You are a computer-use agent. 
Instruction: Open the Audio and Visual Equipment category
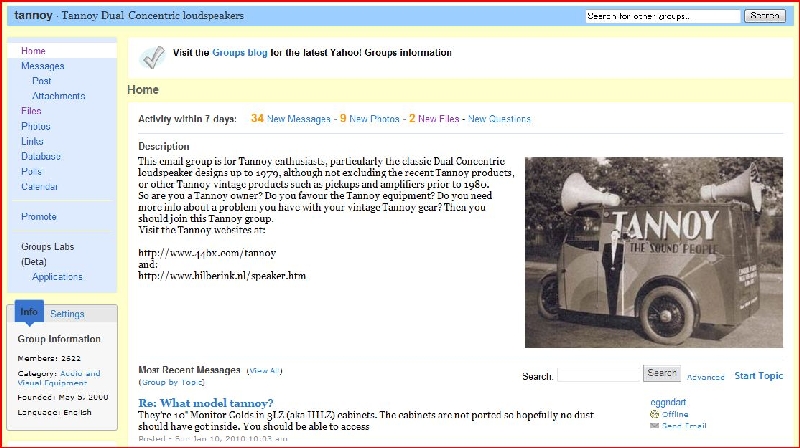click(59, 378)
